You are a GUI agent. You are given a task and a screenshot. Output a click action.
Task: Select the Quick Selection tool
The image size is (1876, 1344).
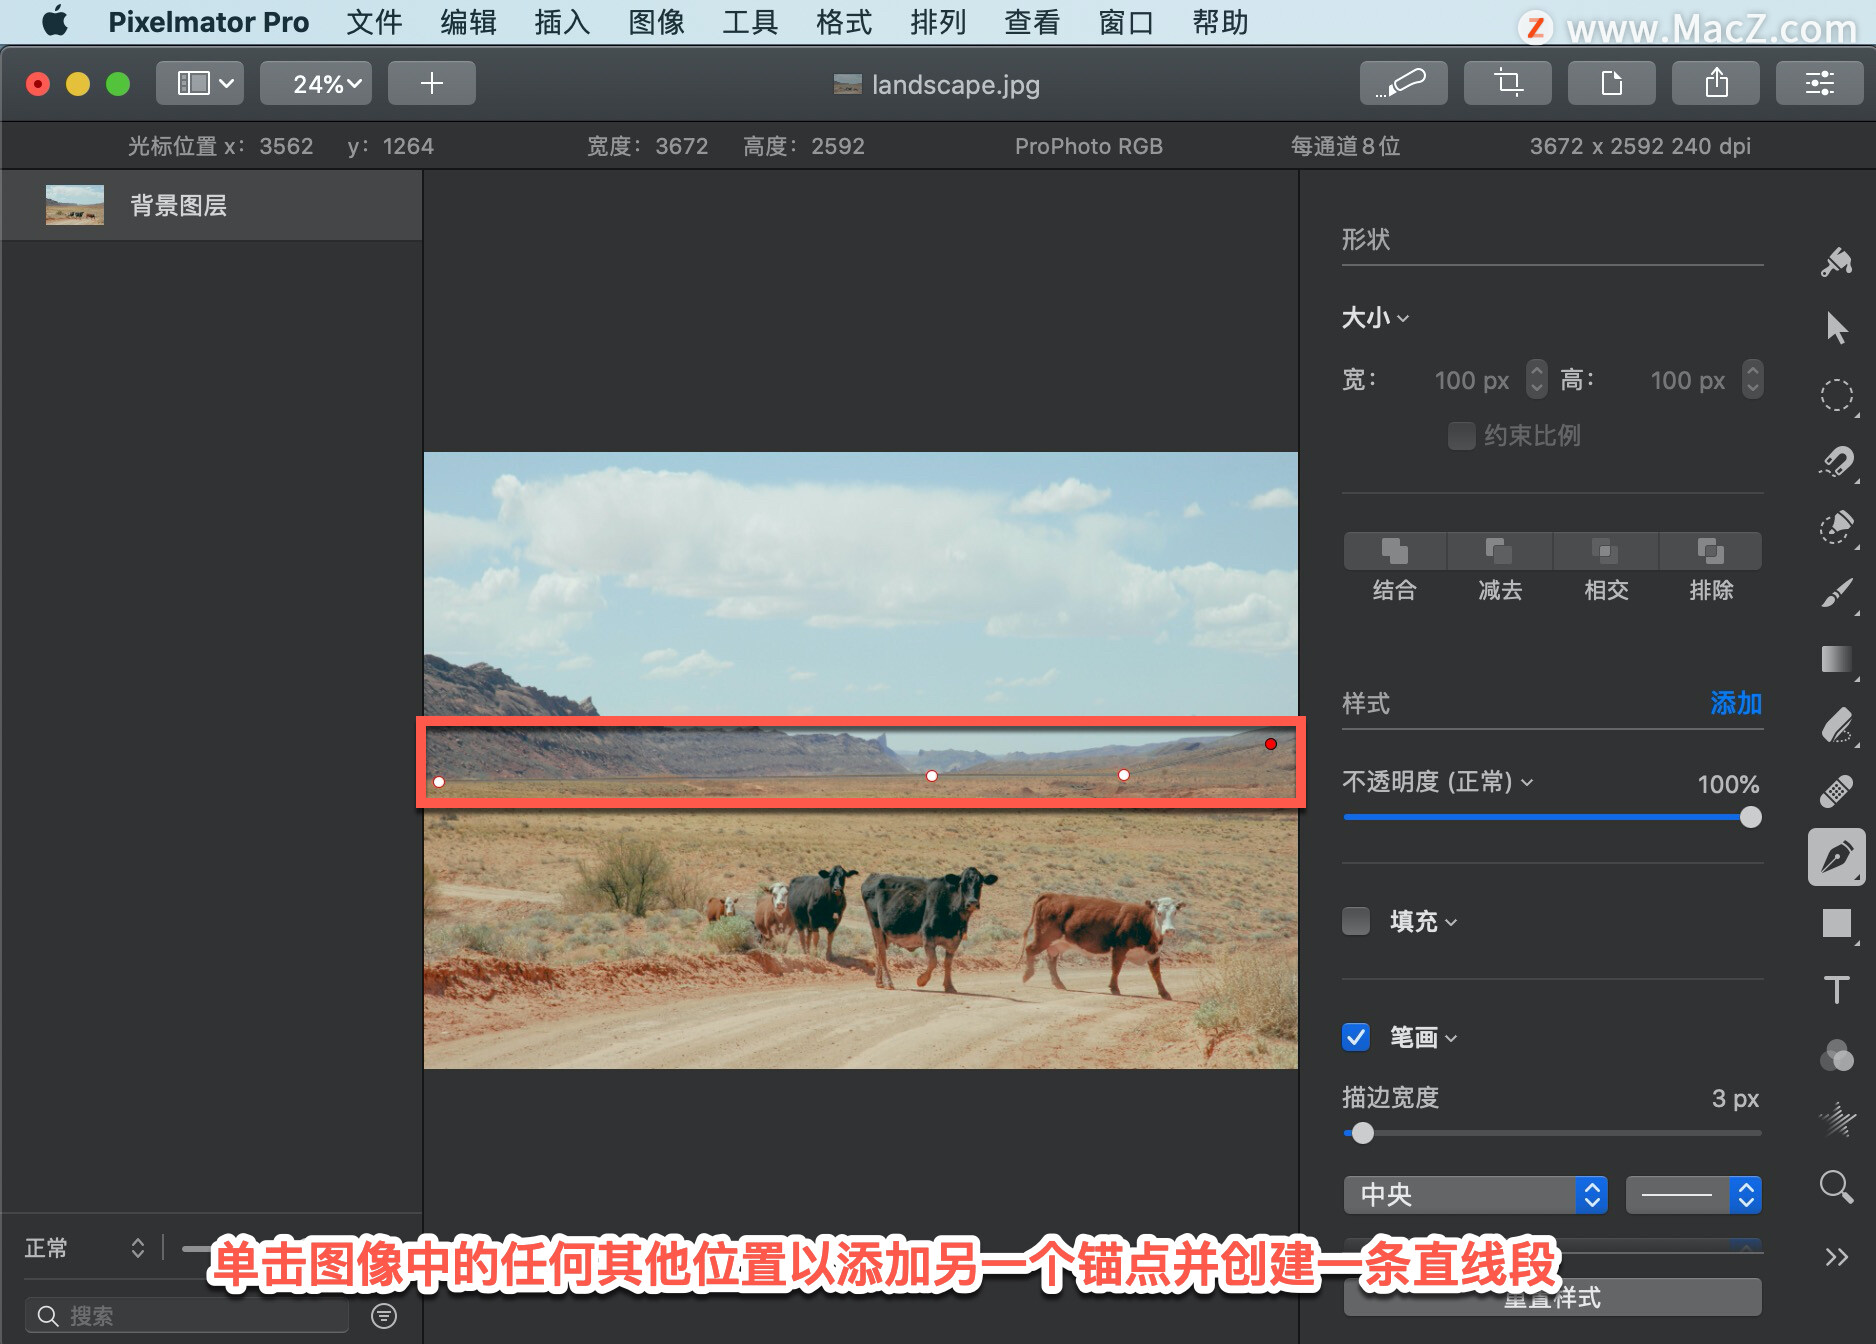[1836, 461]
